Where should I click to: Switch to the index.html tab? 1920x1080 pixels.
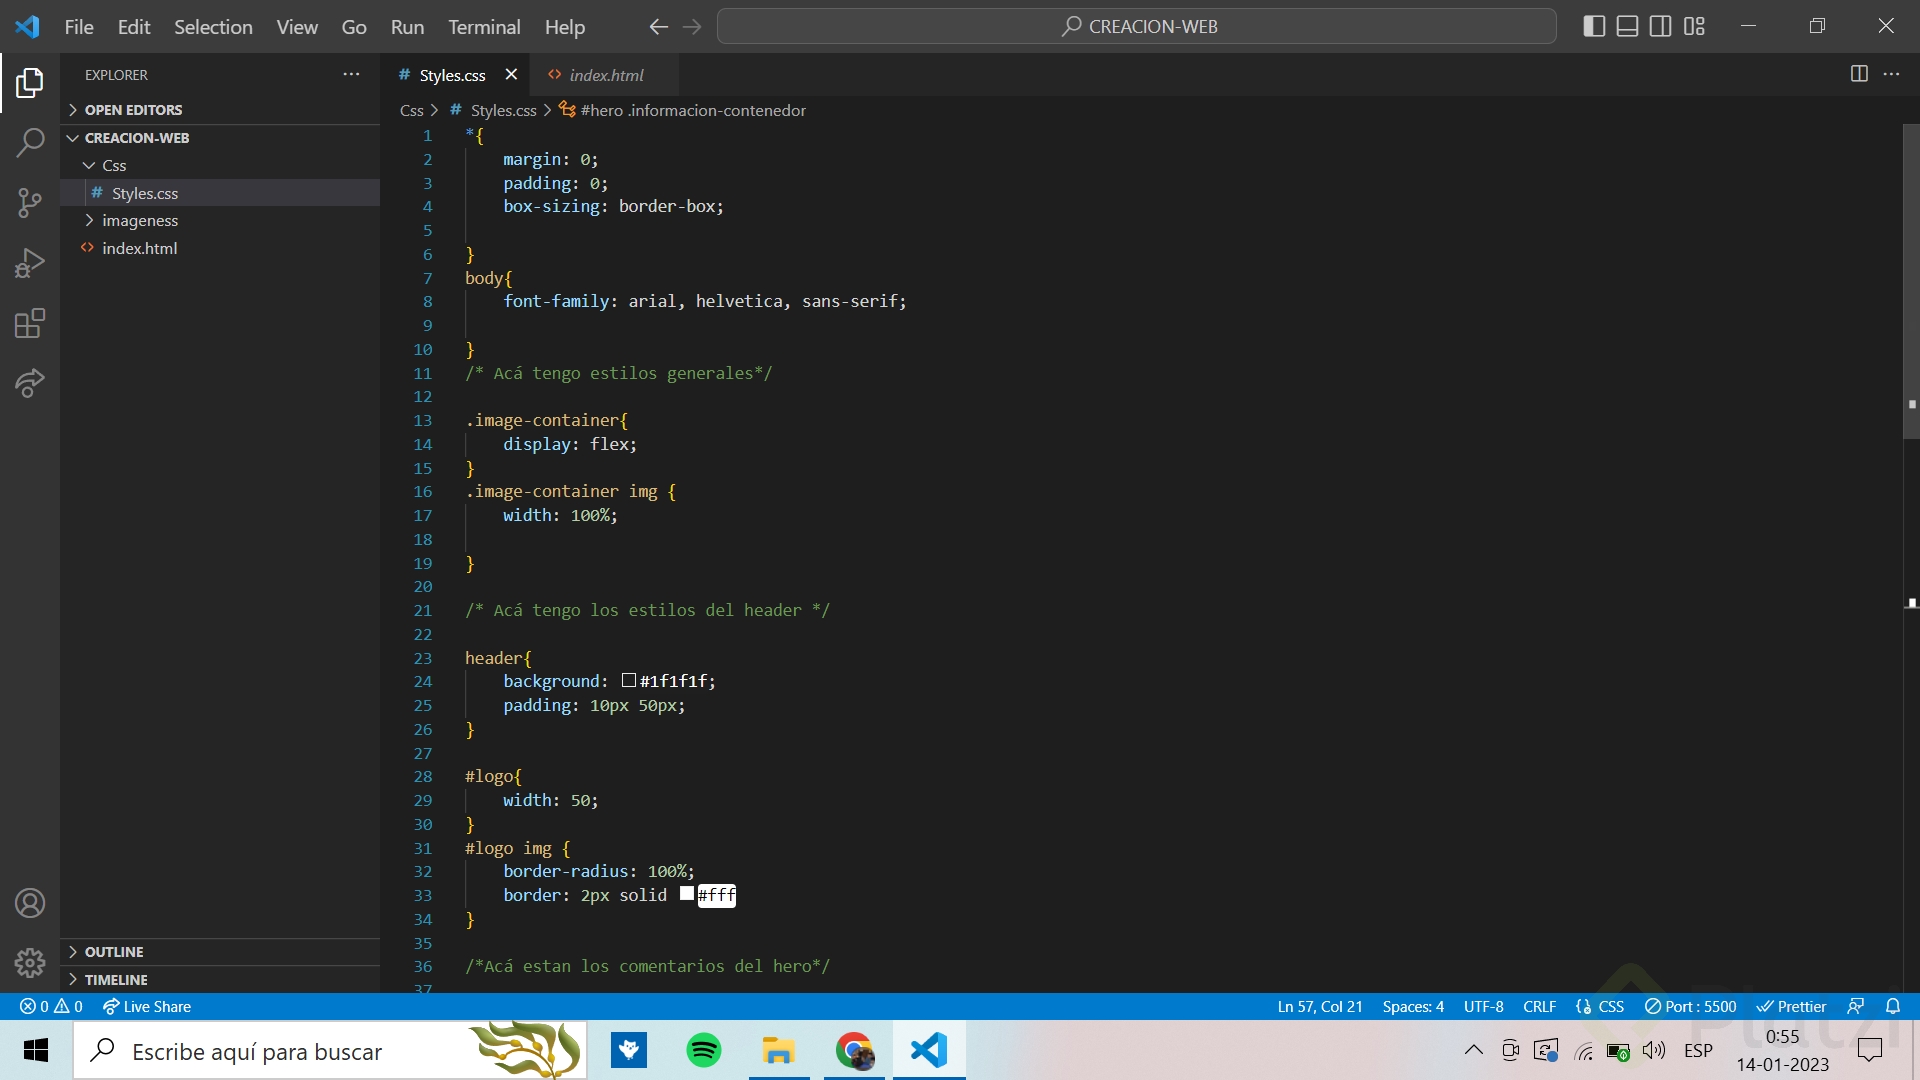[x=606, y=75]
